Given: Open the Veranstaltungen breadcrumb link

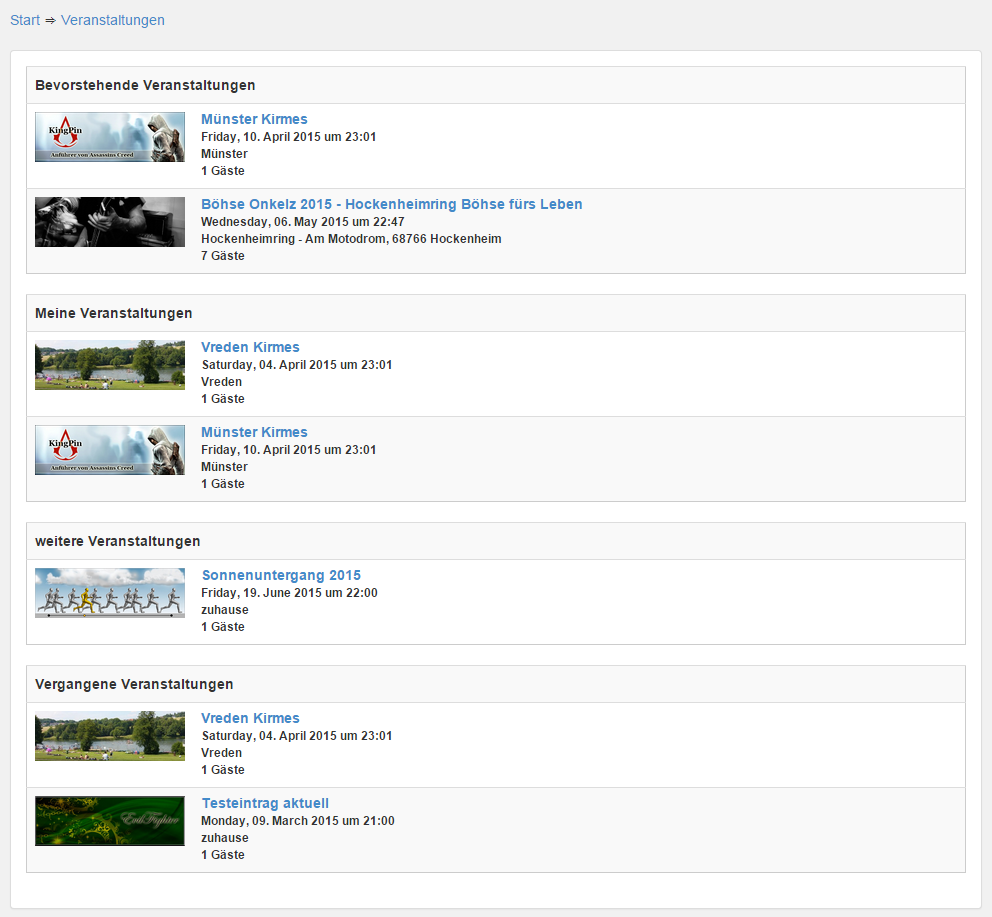Looking at the screenshot, I should [113, 20].
